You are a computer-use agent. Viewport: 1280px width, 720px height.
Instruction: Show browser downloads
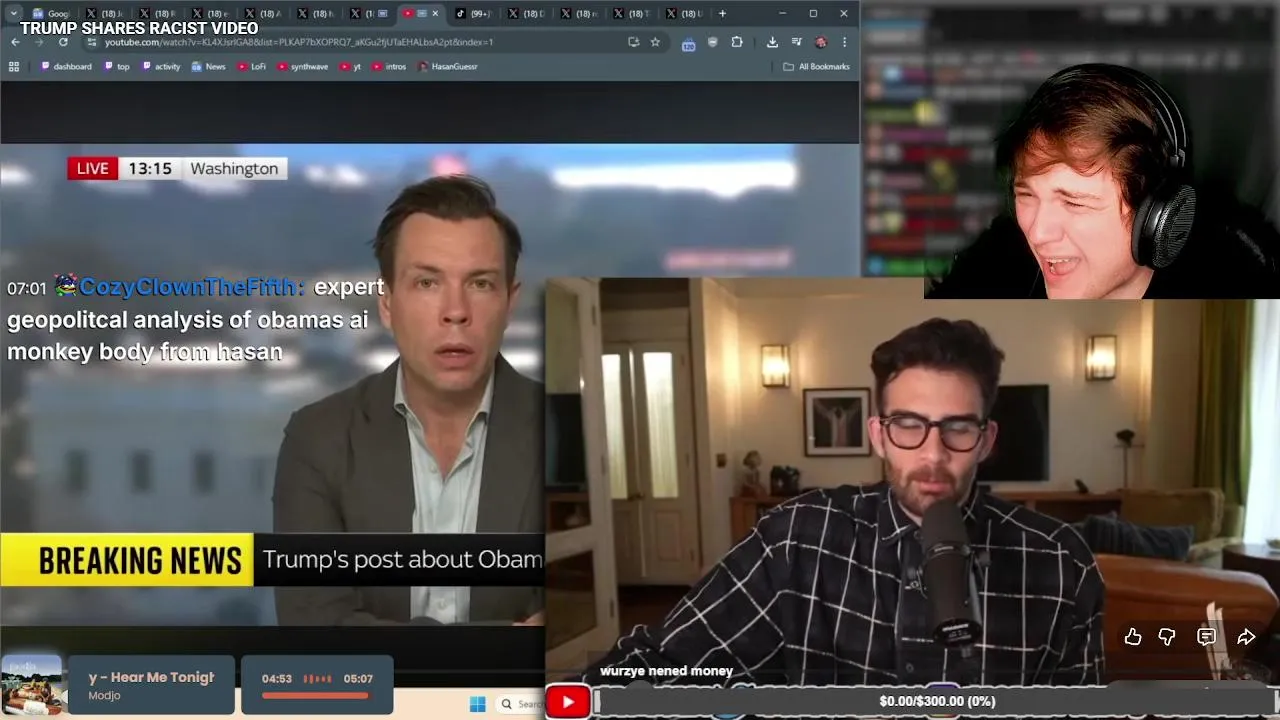tap(772, 42)
